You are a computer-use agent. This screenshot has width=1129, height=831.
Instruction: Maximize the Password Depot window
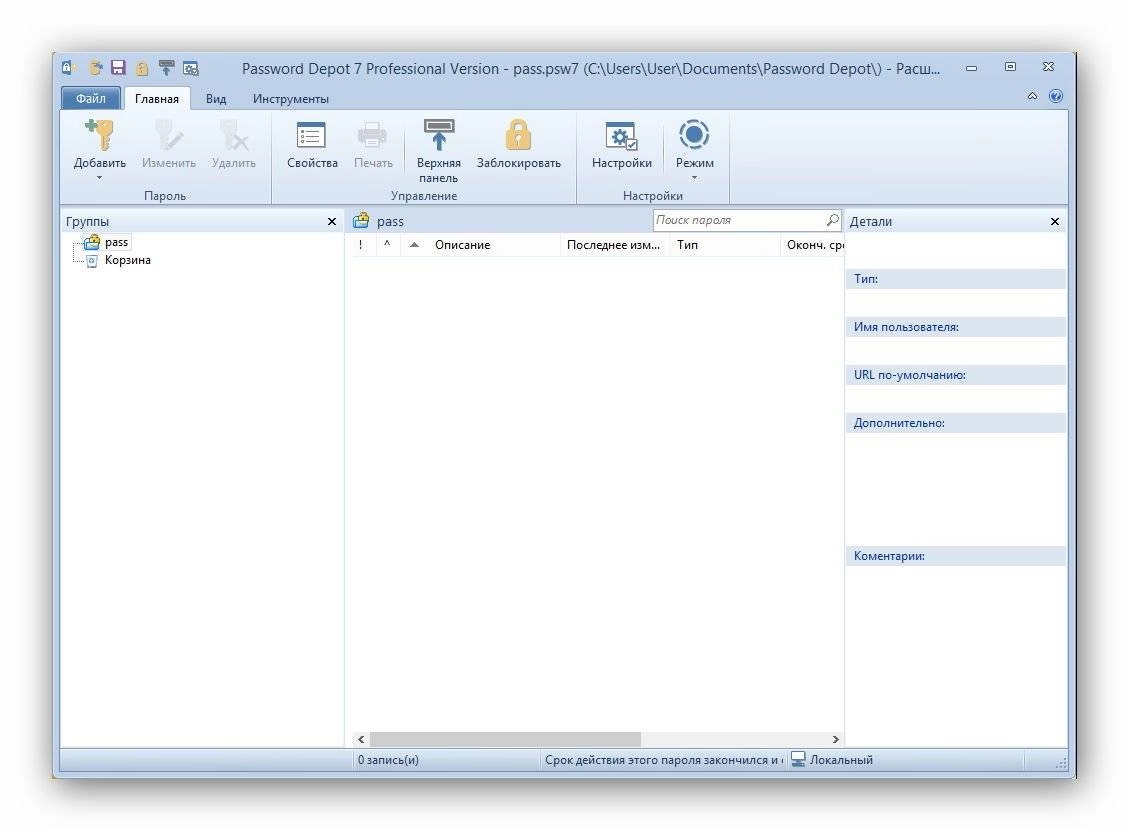(x=1010, y=67)
